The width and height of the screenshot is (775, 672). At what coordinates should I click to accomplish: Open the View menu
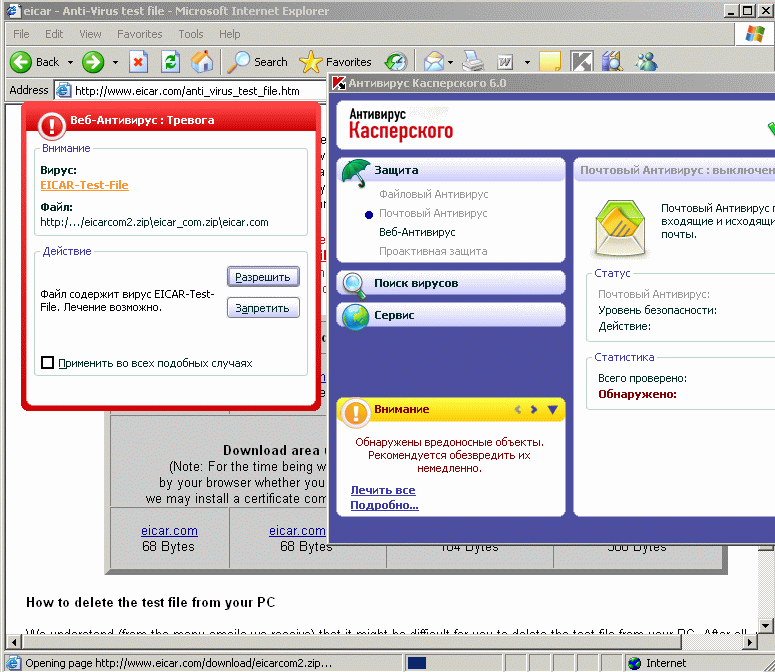pyautogui.click(x=90, y=34)
